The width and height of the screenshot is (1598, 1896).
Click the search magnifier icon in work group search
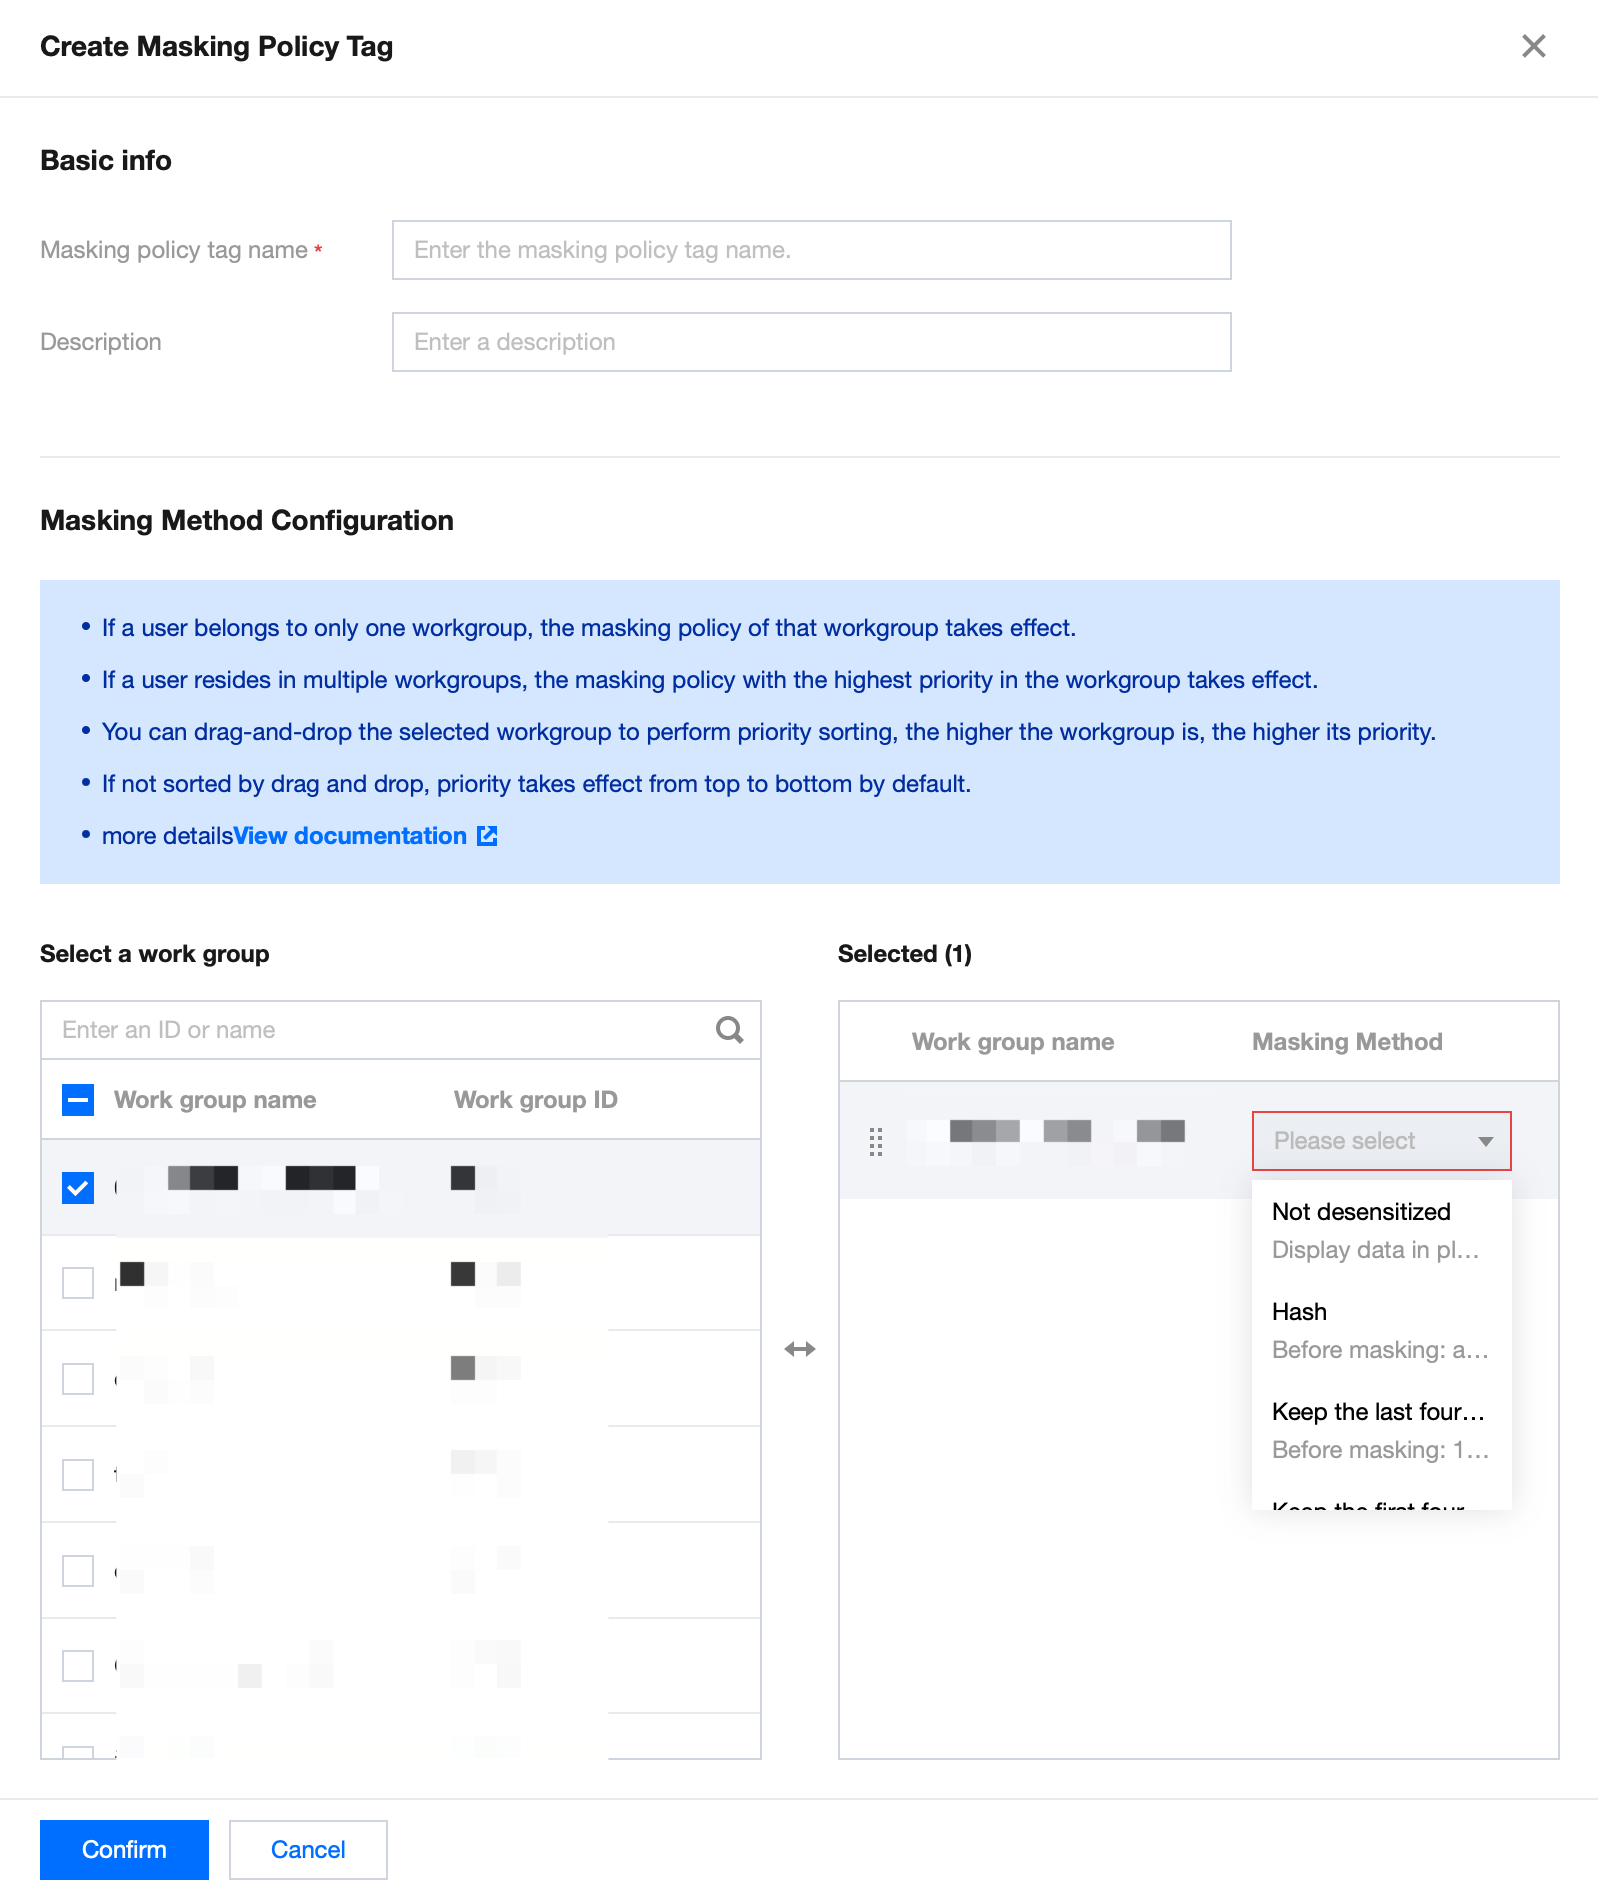tap(729, 1030)
